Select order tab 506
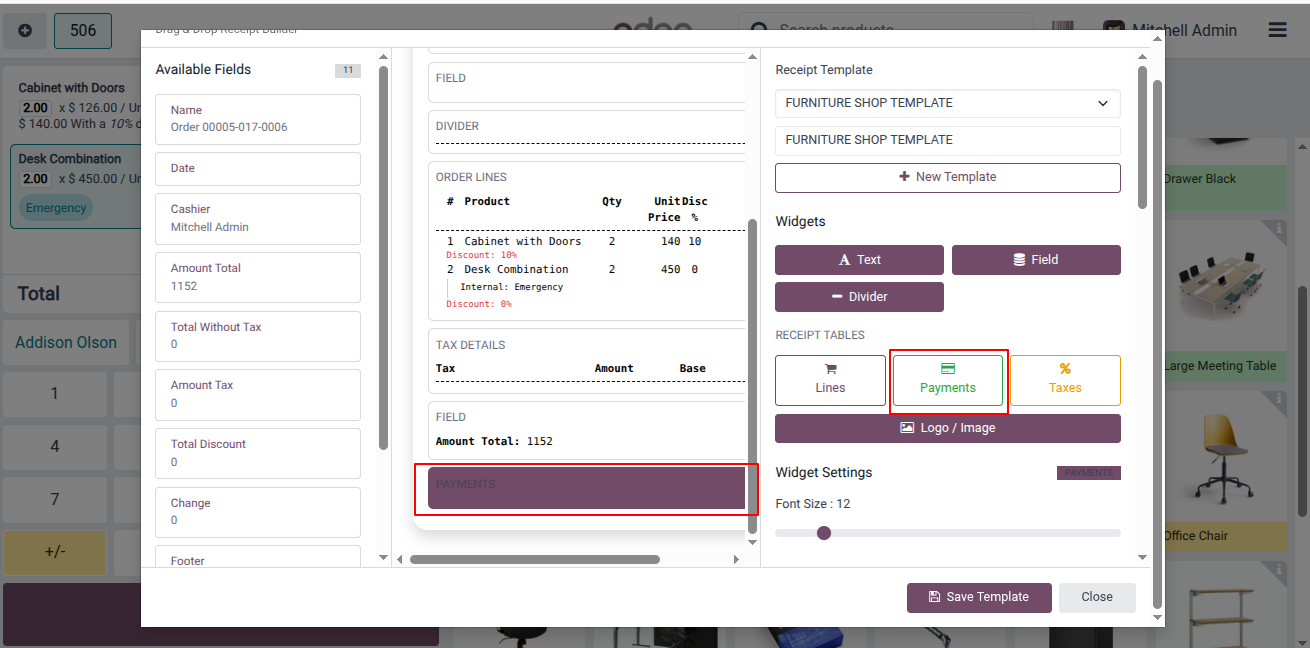The height and width of the screenshot is (648, 1310). (83, 31)
